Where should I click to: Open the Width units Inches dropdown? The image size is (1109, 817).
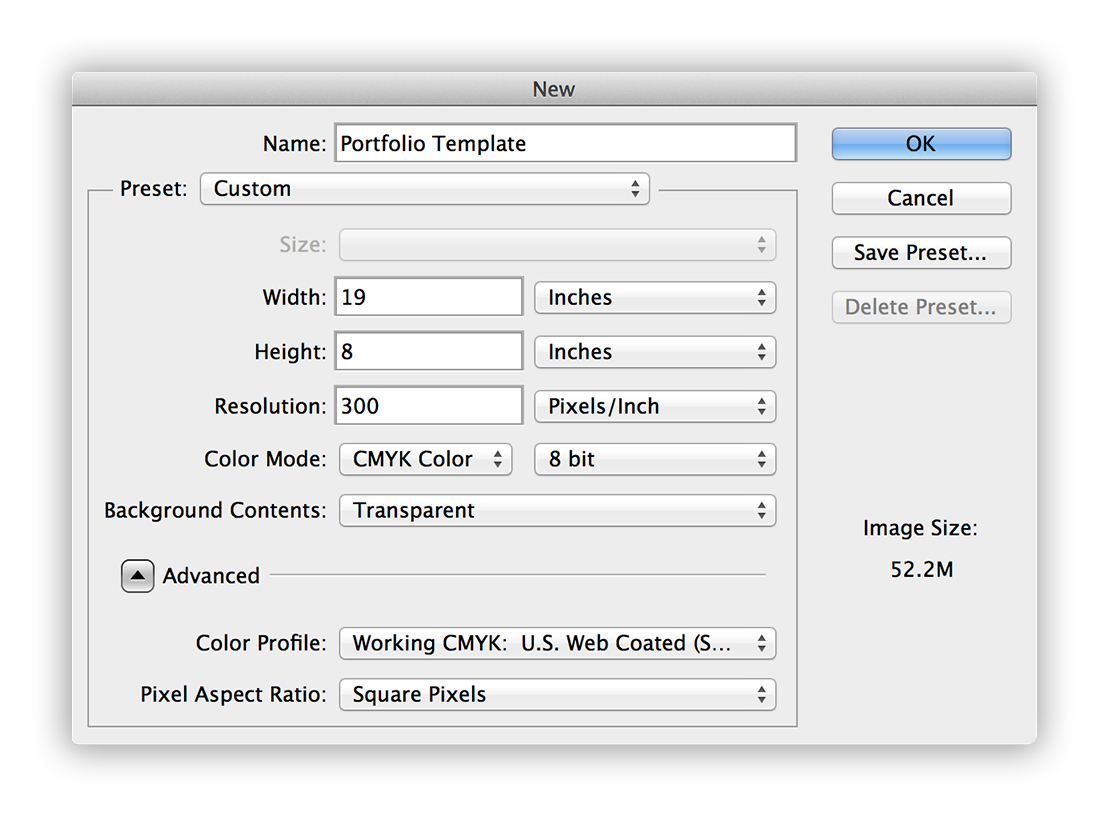click(x=655, y=297)
